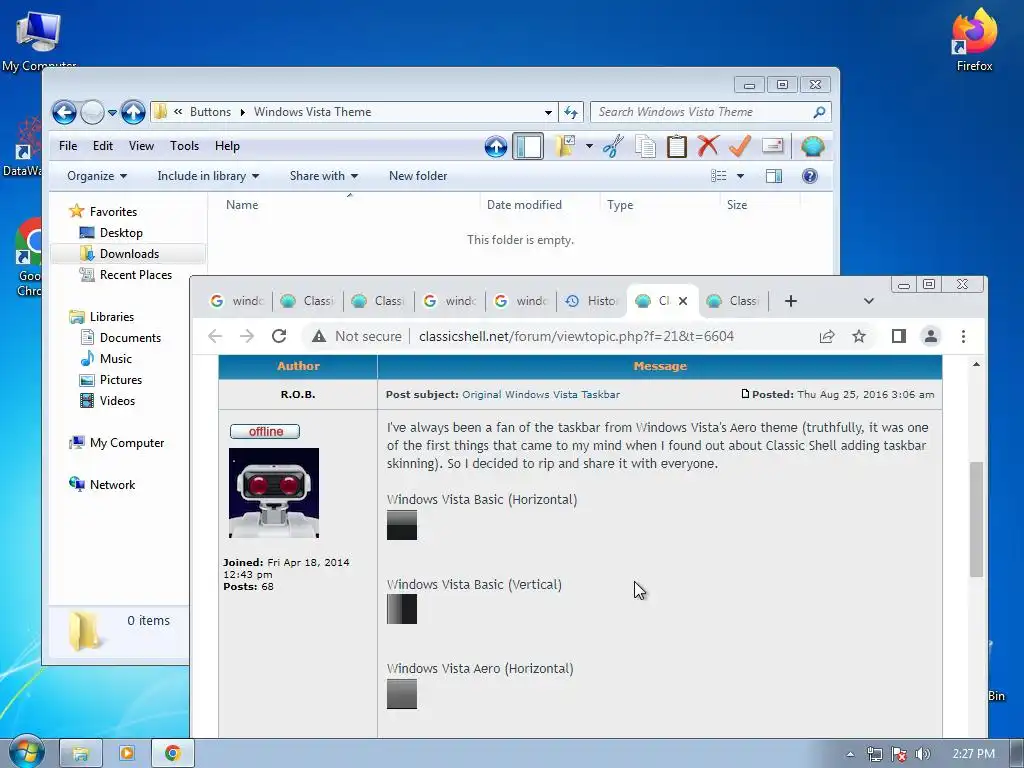Click the Up arrow beside Explorer's address bar
Viewport: 1024px width, 768px height.
[x=133, y=112]
